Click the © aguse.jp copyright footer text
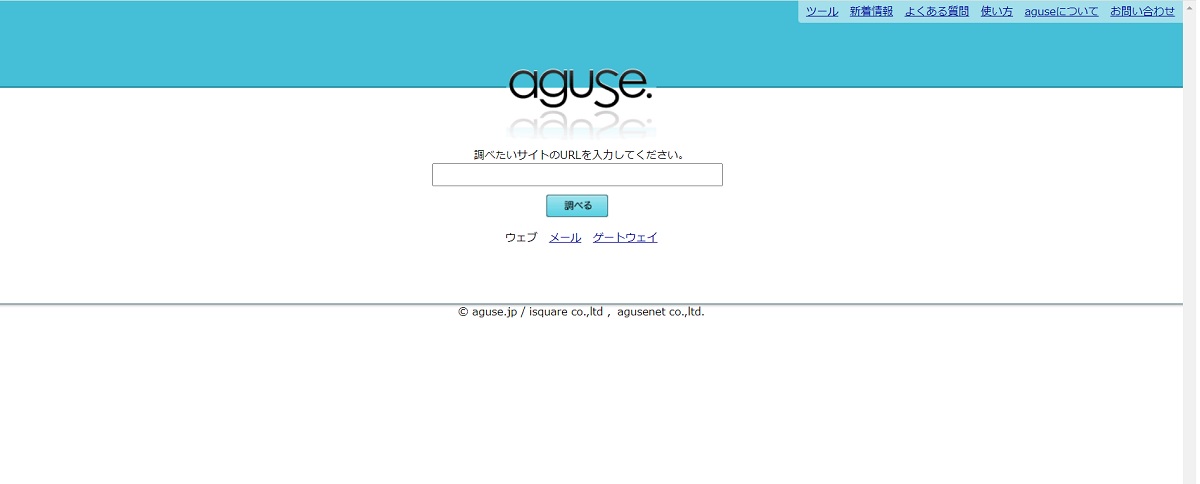This screenshot has height=484, width=1200. 581,312
